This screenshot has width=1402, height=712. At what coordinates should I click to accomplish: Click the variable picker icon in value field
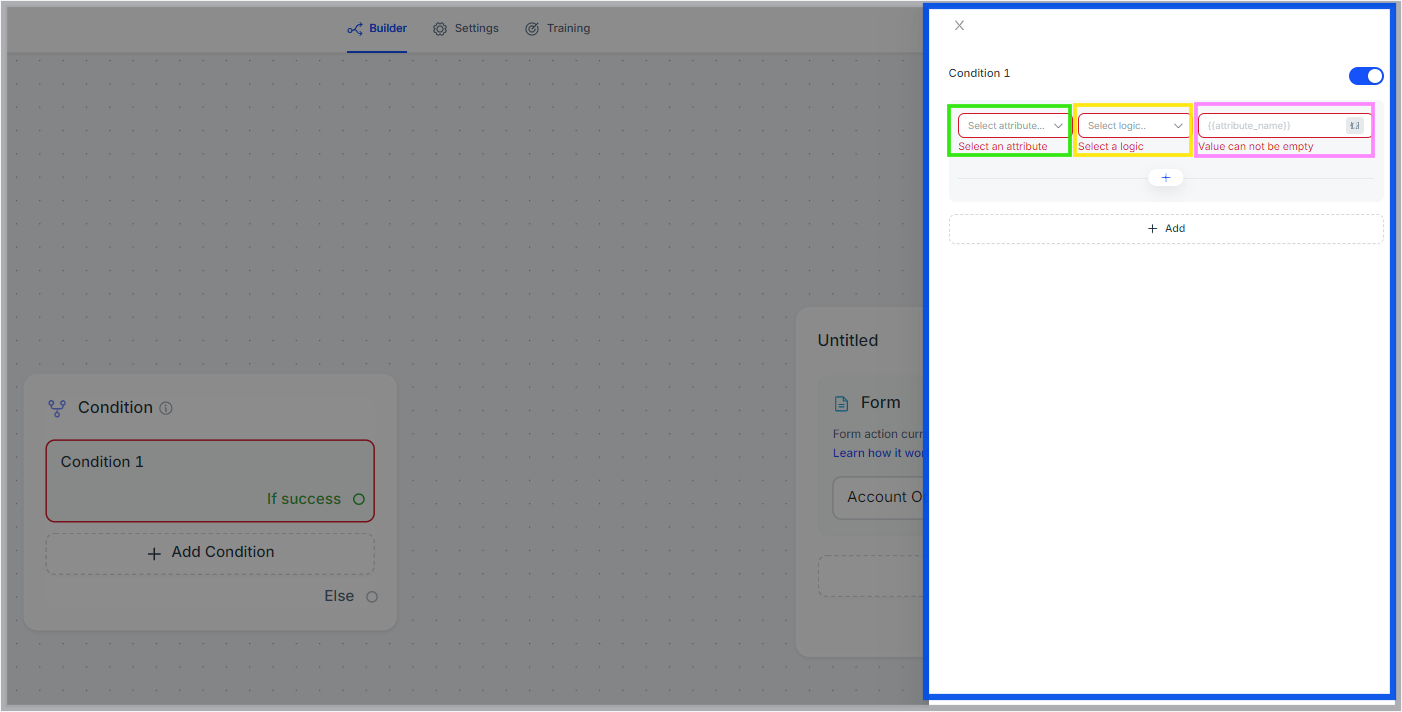pos(1355,126)
